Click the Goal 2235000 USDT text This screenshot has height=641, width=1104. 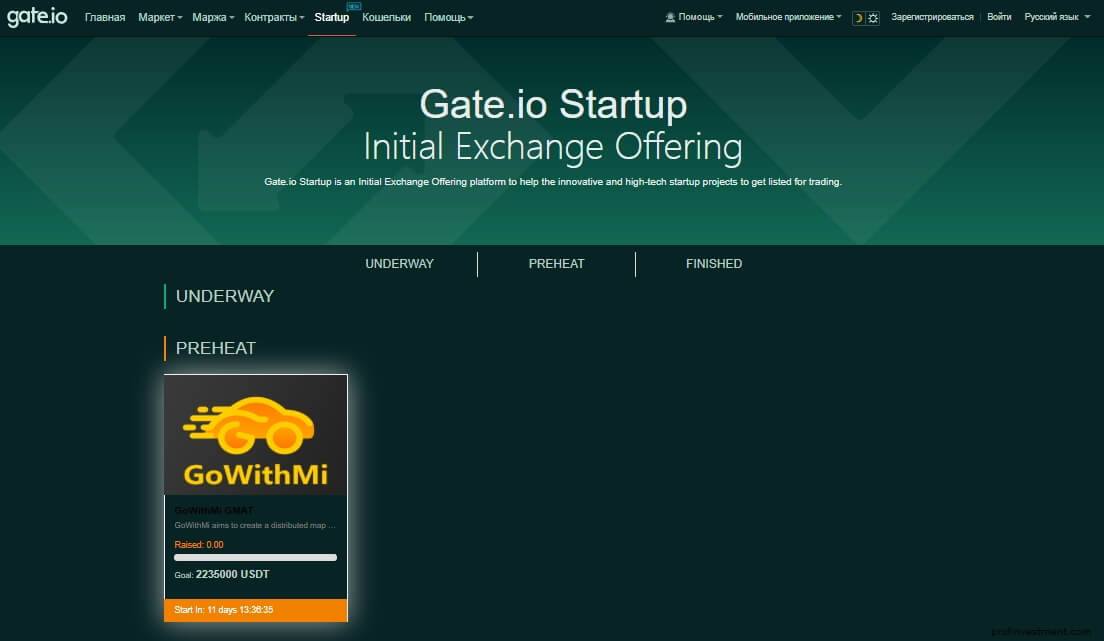222,574
